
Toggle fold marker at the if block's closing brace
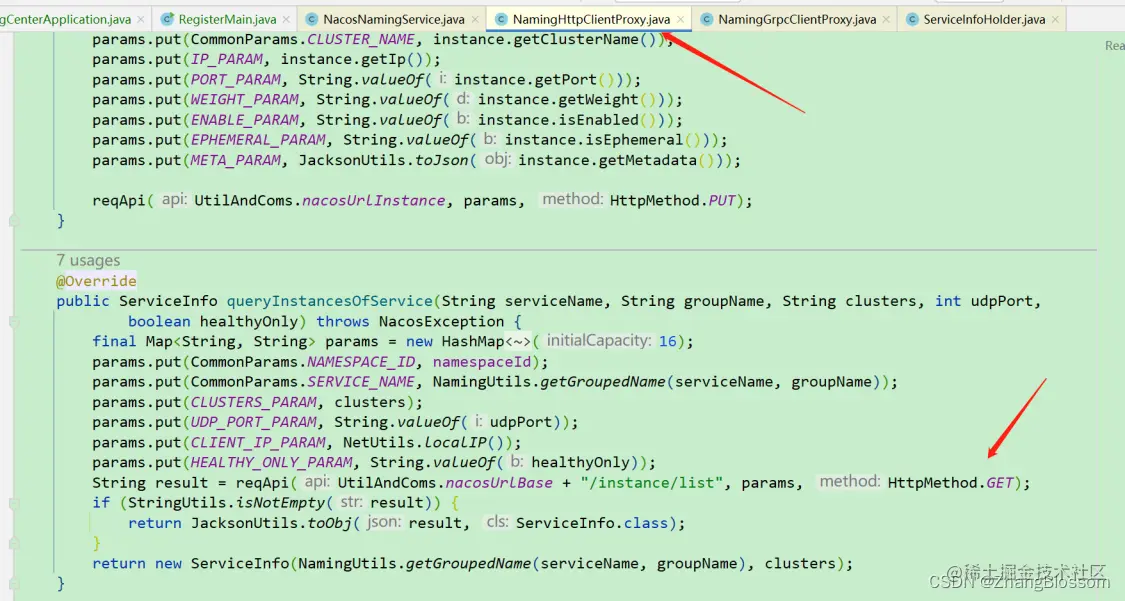point(14,544)
